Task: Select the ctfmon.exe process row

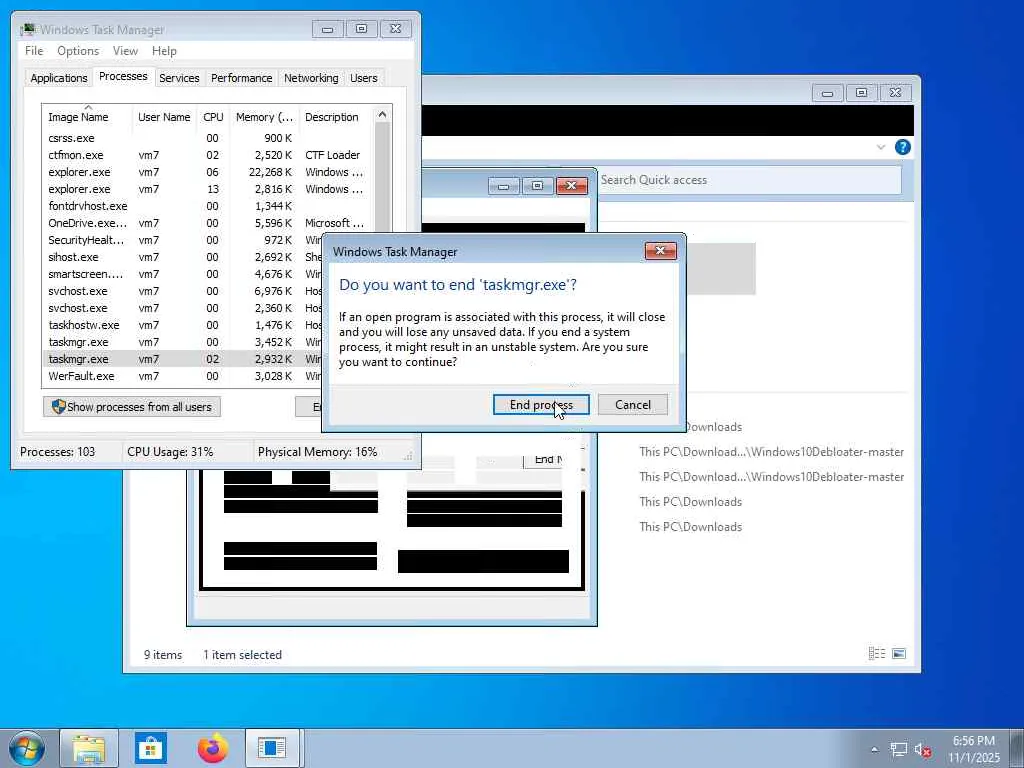Action: [x=208, y=155]
